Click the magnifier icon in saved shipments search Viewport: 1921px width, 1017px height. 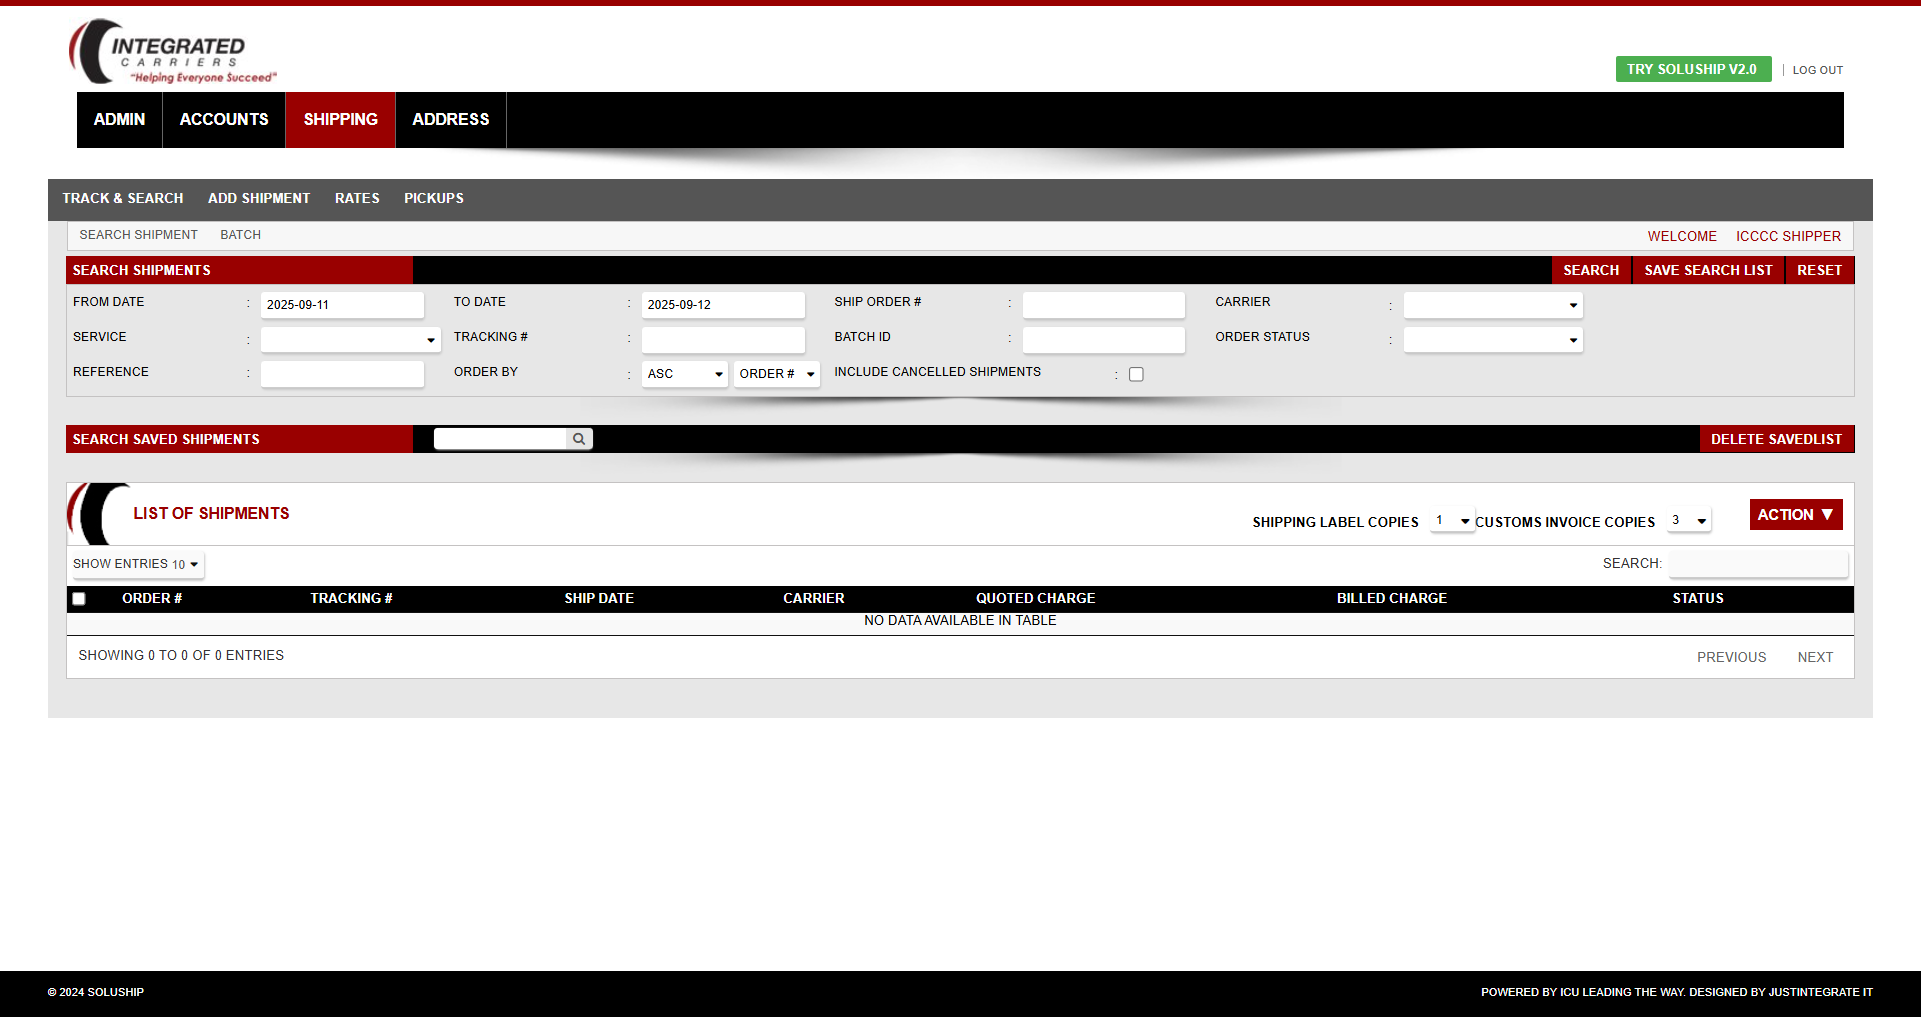pyautogui.click(x=579, y=439)
